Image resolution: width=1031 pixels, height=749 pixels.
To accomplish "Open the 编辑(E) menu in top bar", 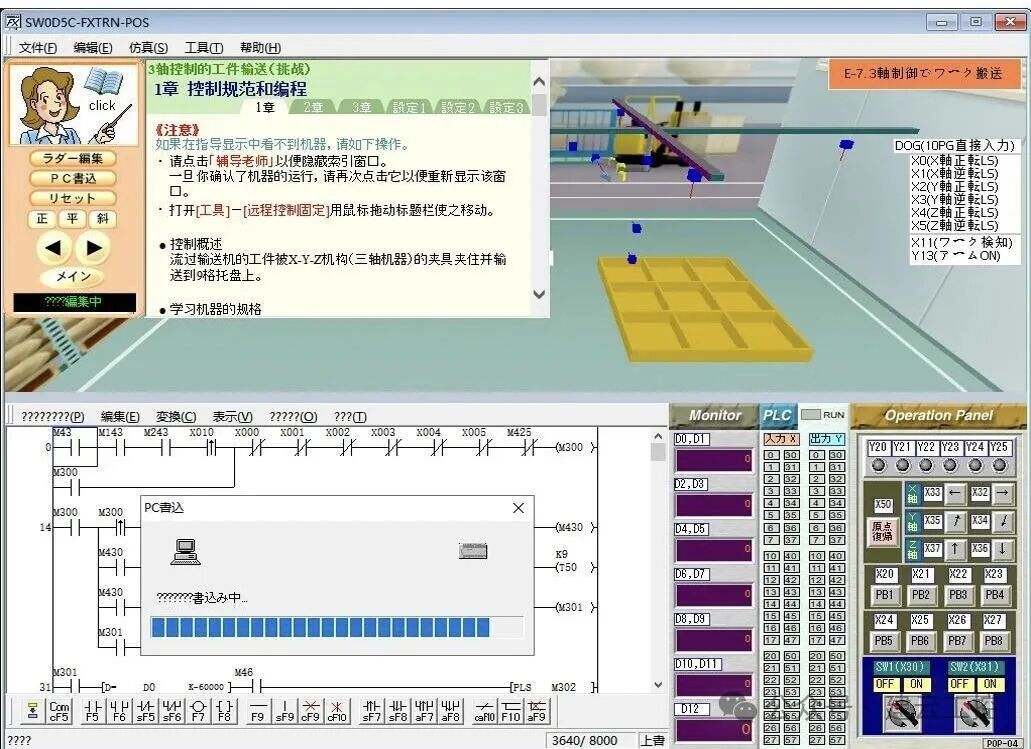I will click(93, 47).
